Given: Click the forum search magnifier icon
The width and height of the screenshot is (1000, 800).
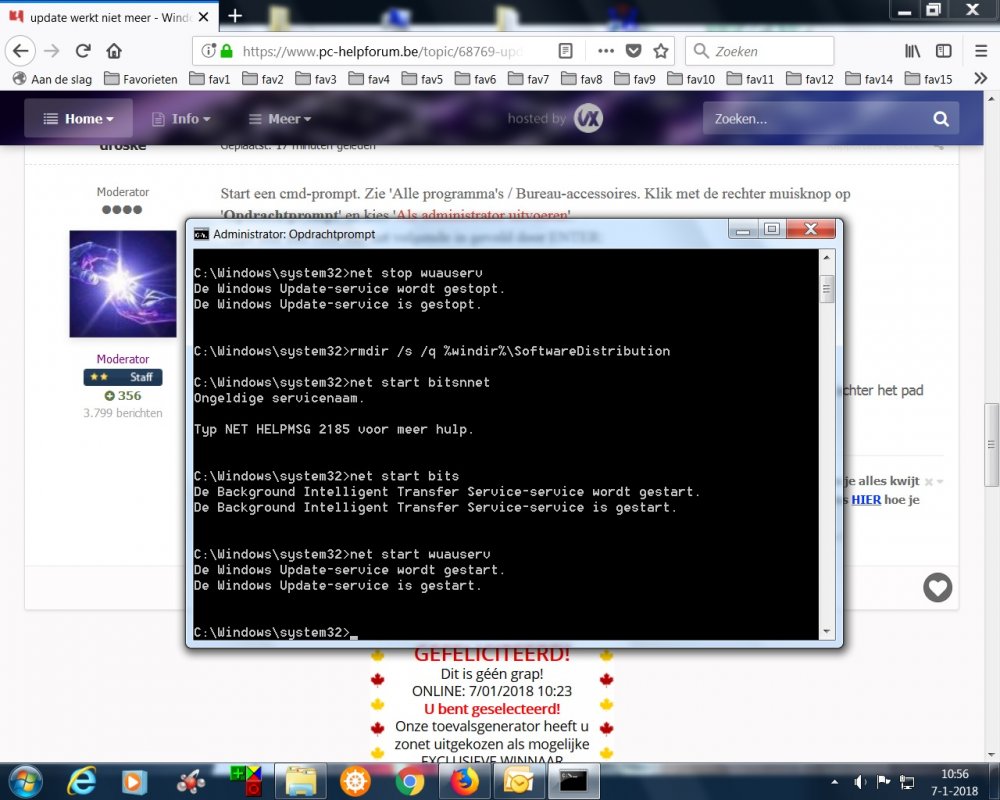Looking at the screenshot, I should [x=940, y=119].
